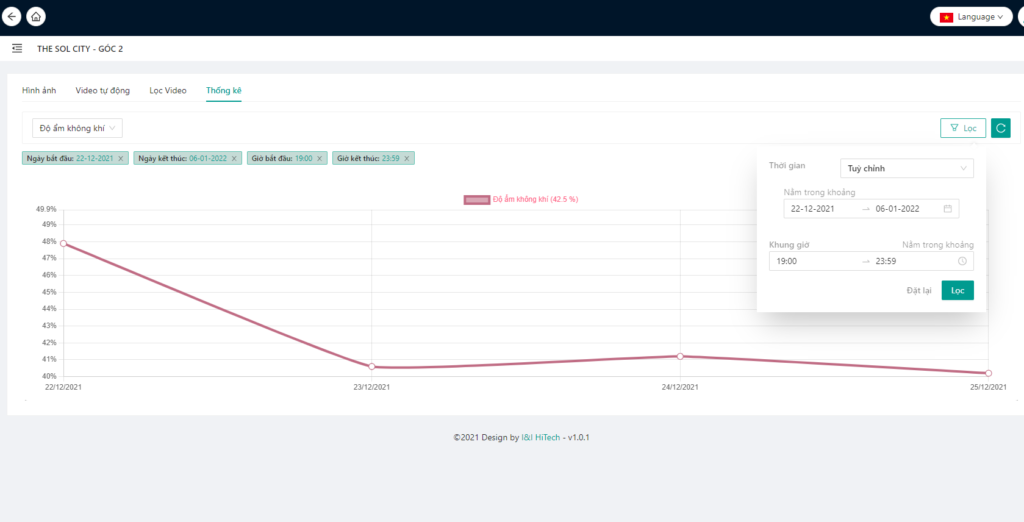Click the Ngày bắt đầu: 22-12-2021 tag
Viewport: 1024px width, 522px height.
75,158
